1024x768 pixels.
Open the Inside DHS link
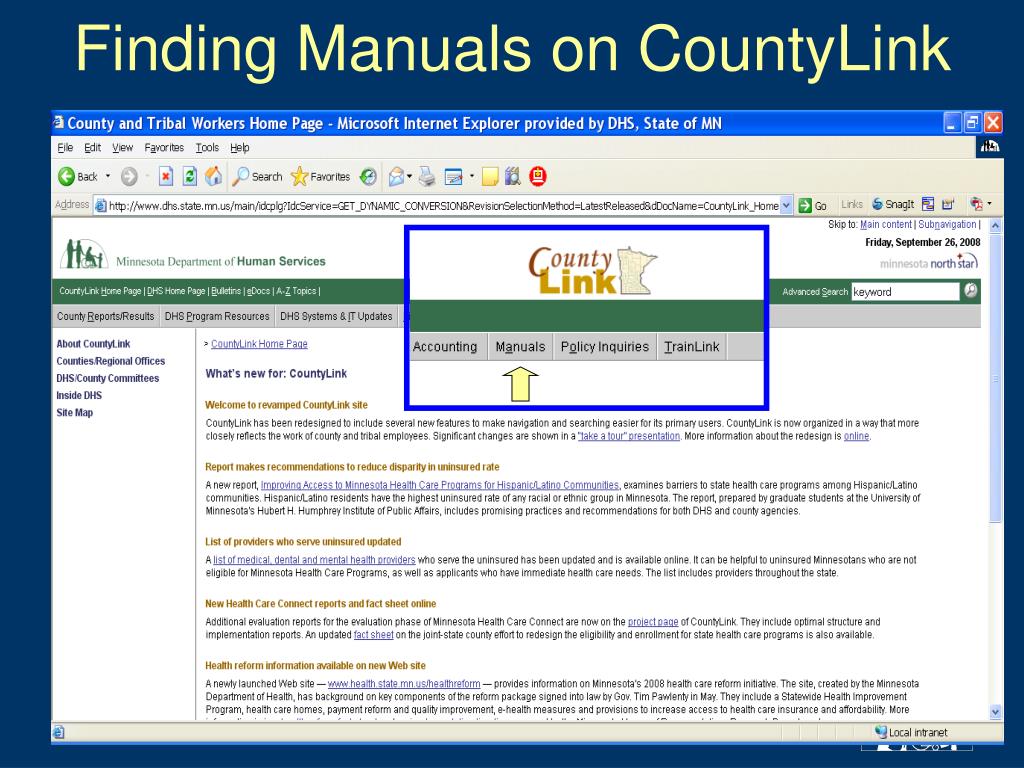click(79, 395)
